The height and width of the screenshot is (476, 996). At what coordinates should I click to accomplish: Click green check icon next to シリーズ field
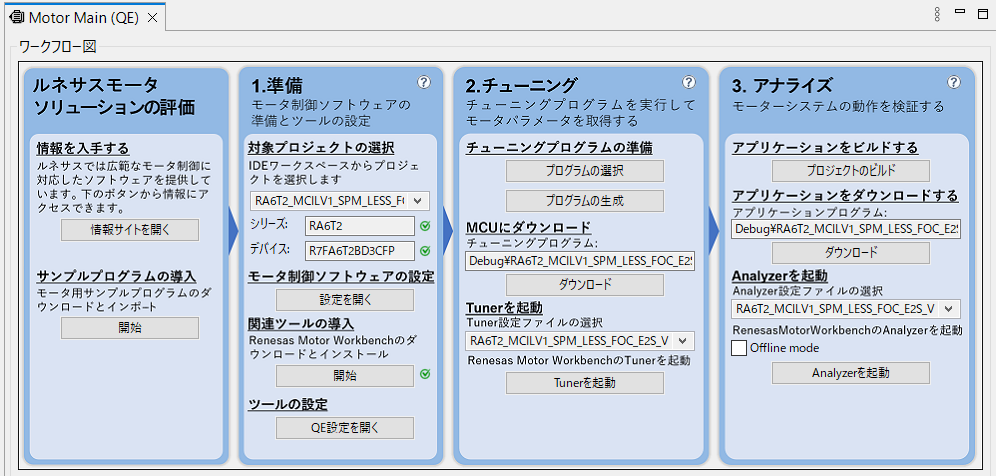pos(426,225)
